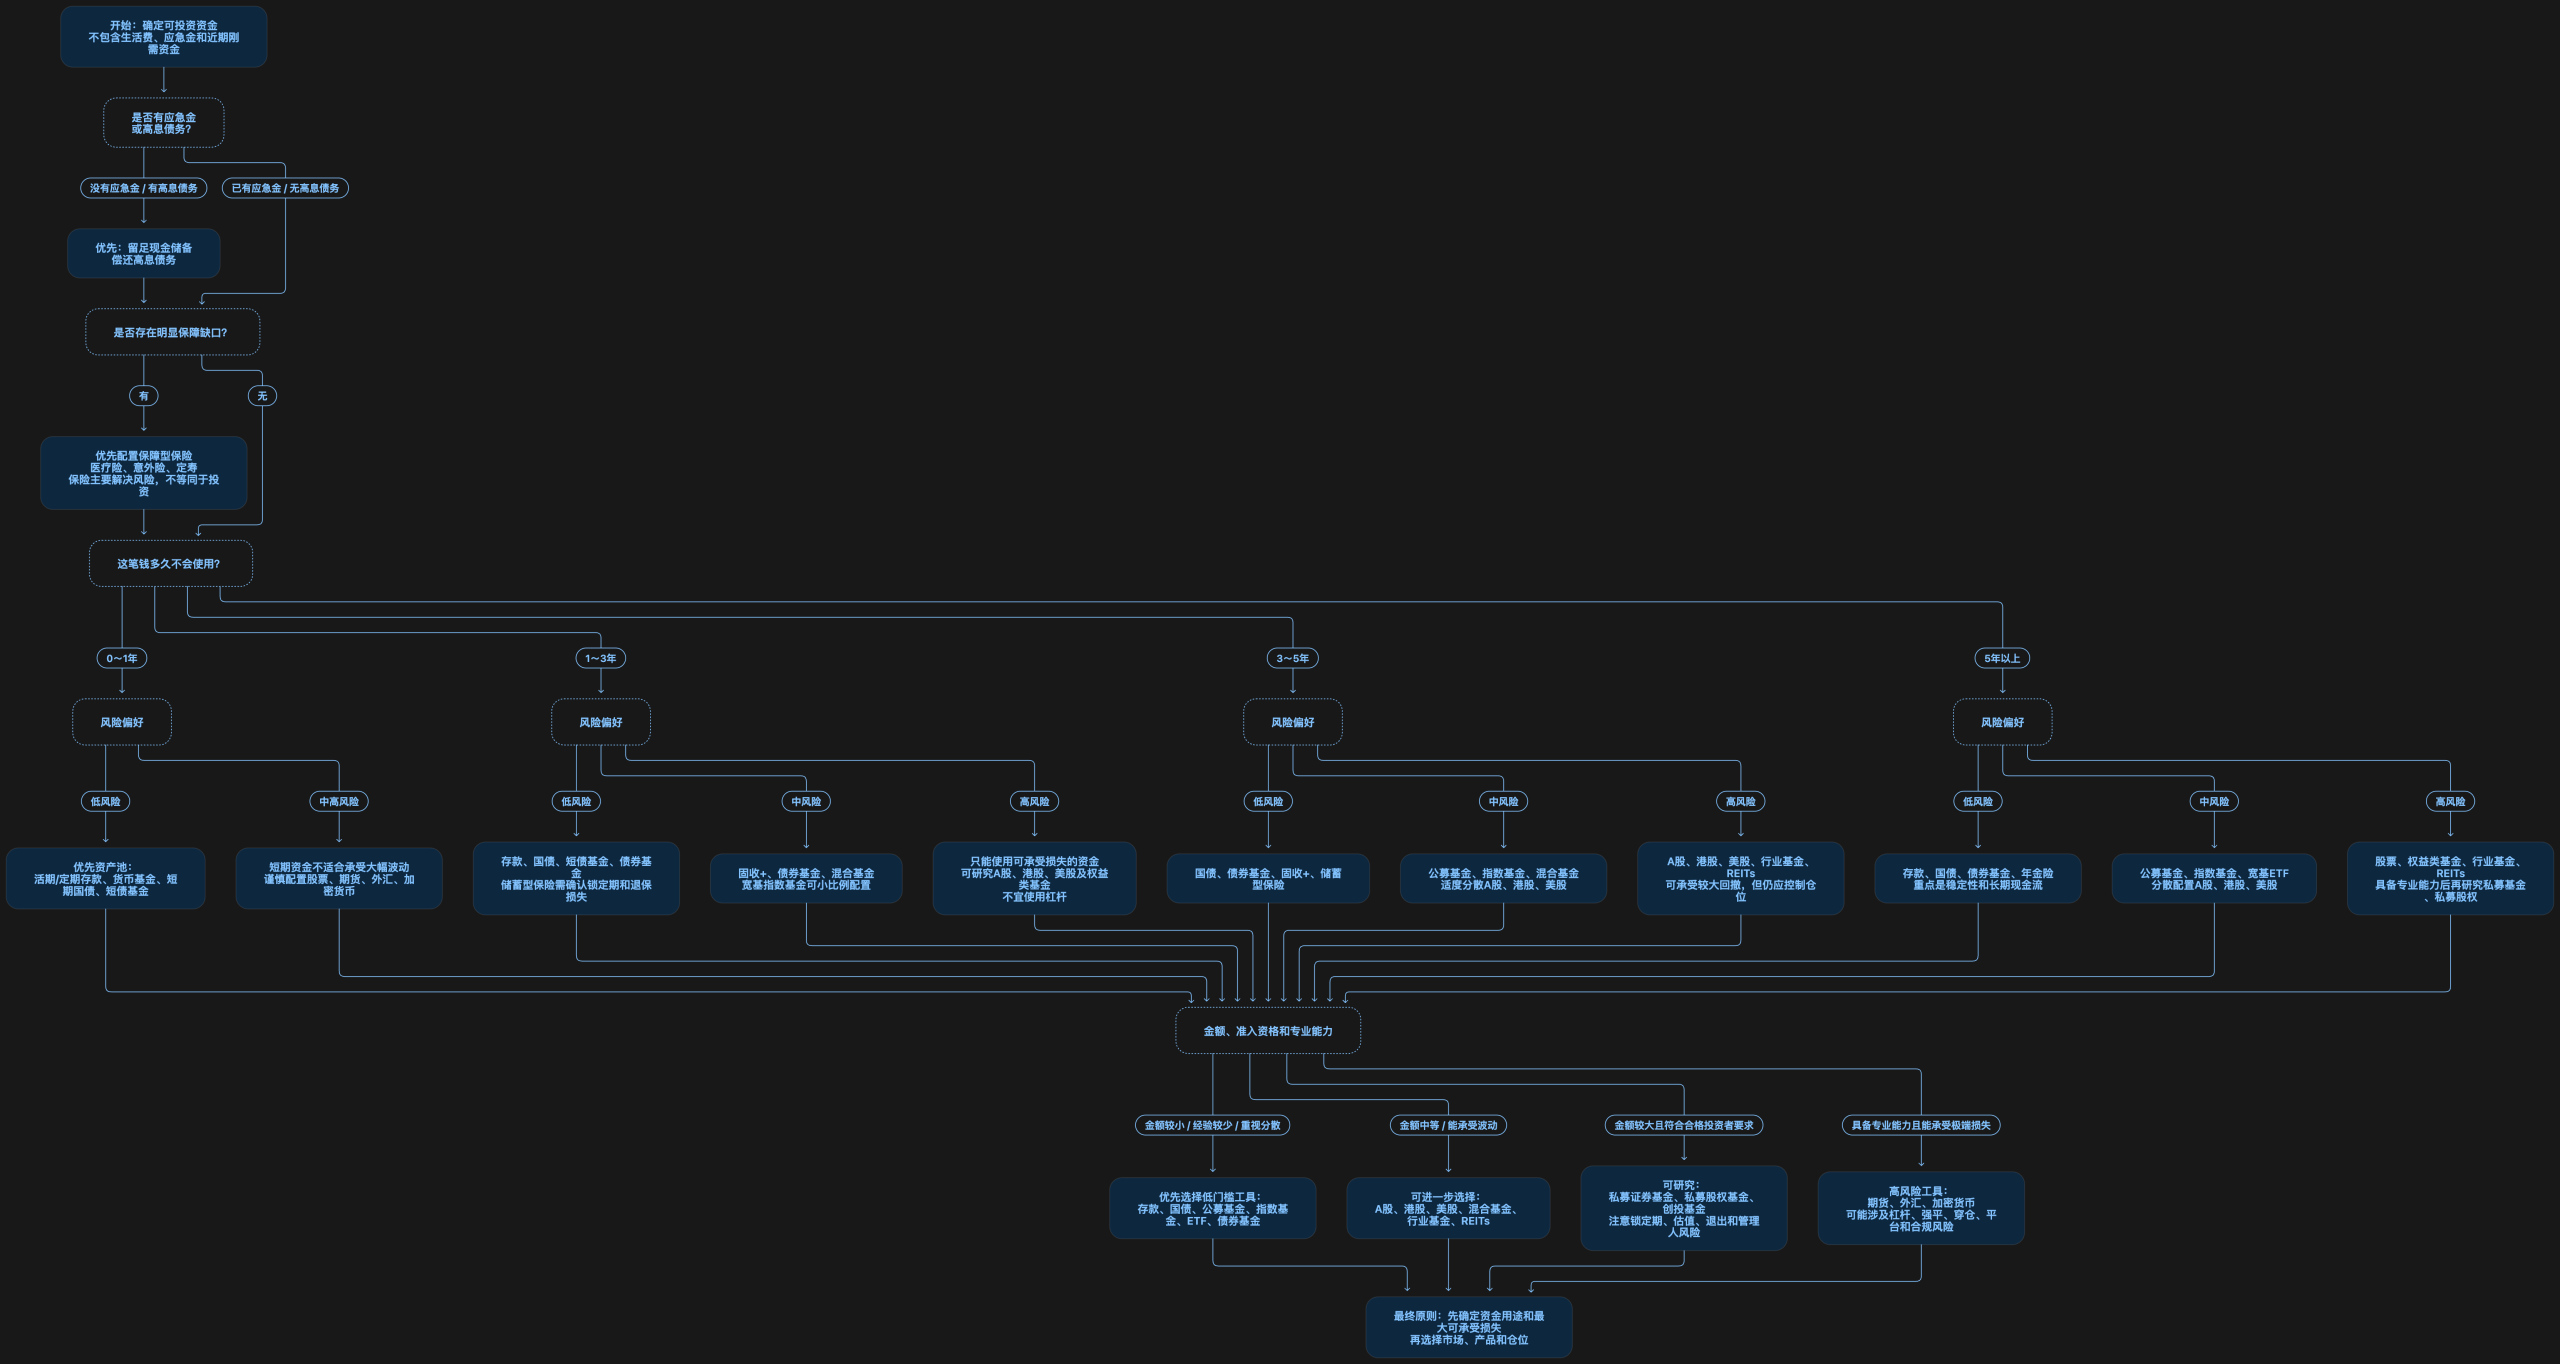The height and width of the screenshot is (1364, 2560).
Task: Click node 公募基金、指数基金、混合基金
Action: coord(1503,879)
